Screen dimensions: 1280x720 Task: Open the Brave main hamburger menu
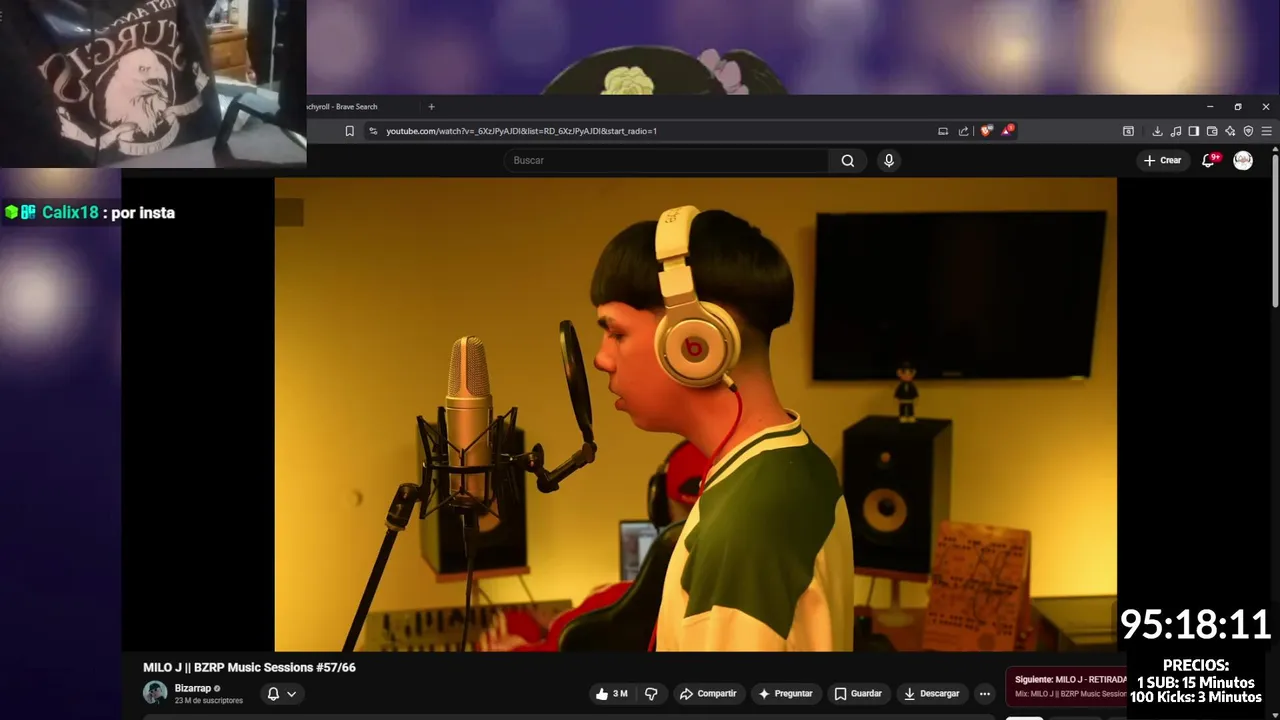(1267, 131)
